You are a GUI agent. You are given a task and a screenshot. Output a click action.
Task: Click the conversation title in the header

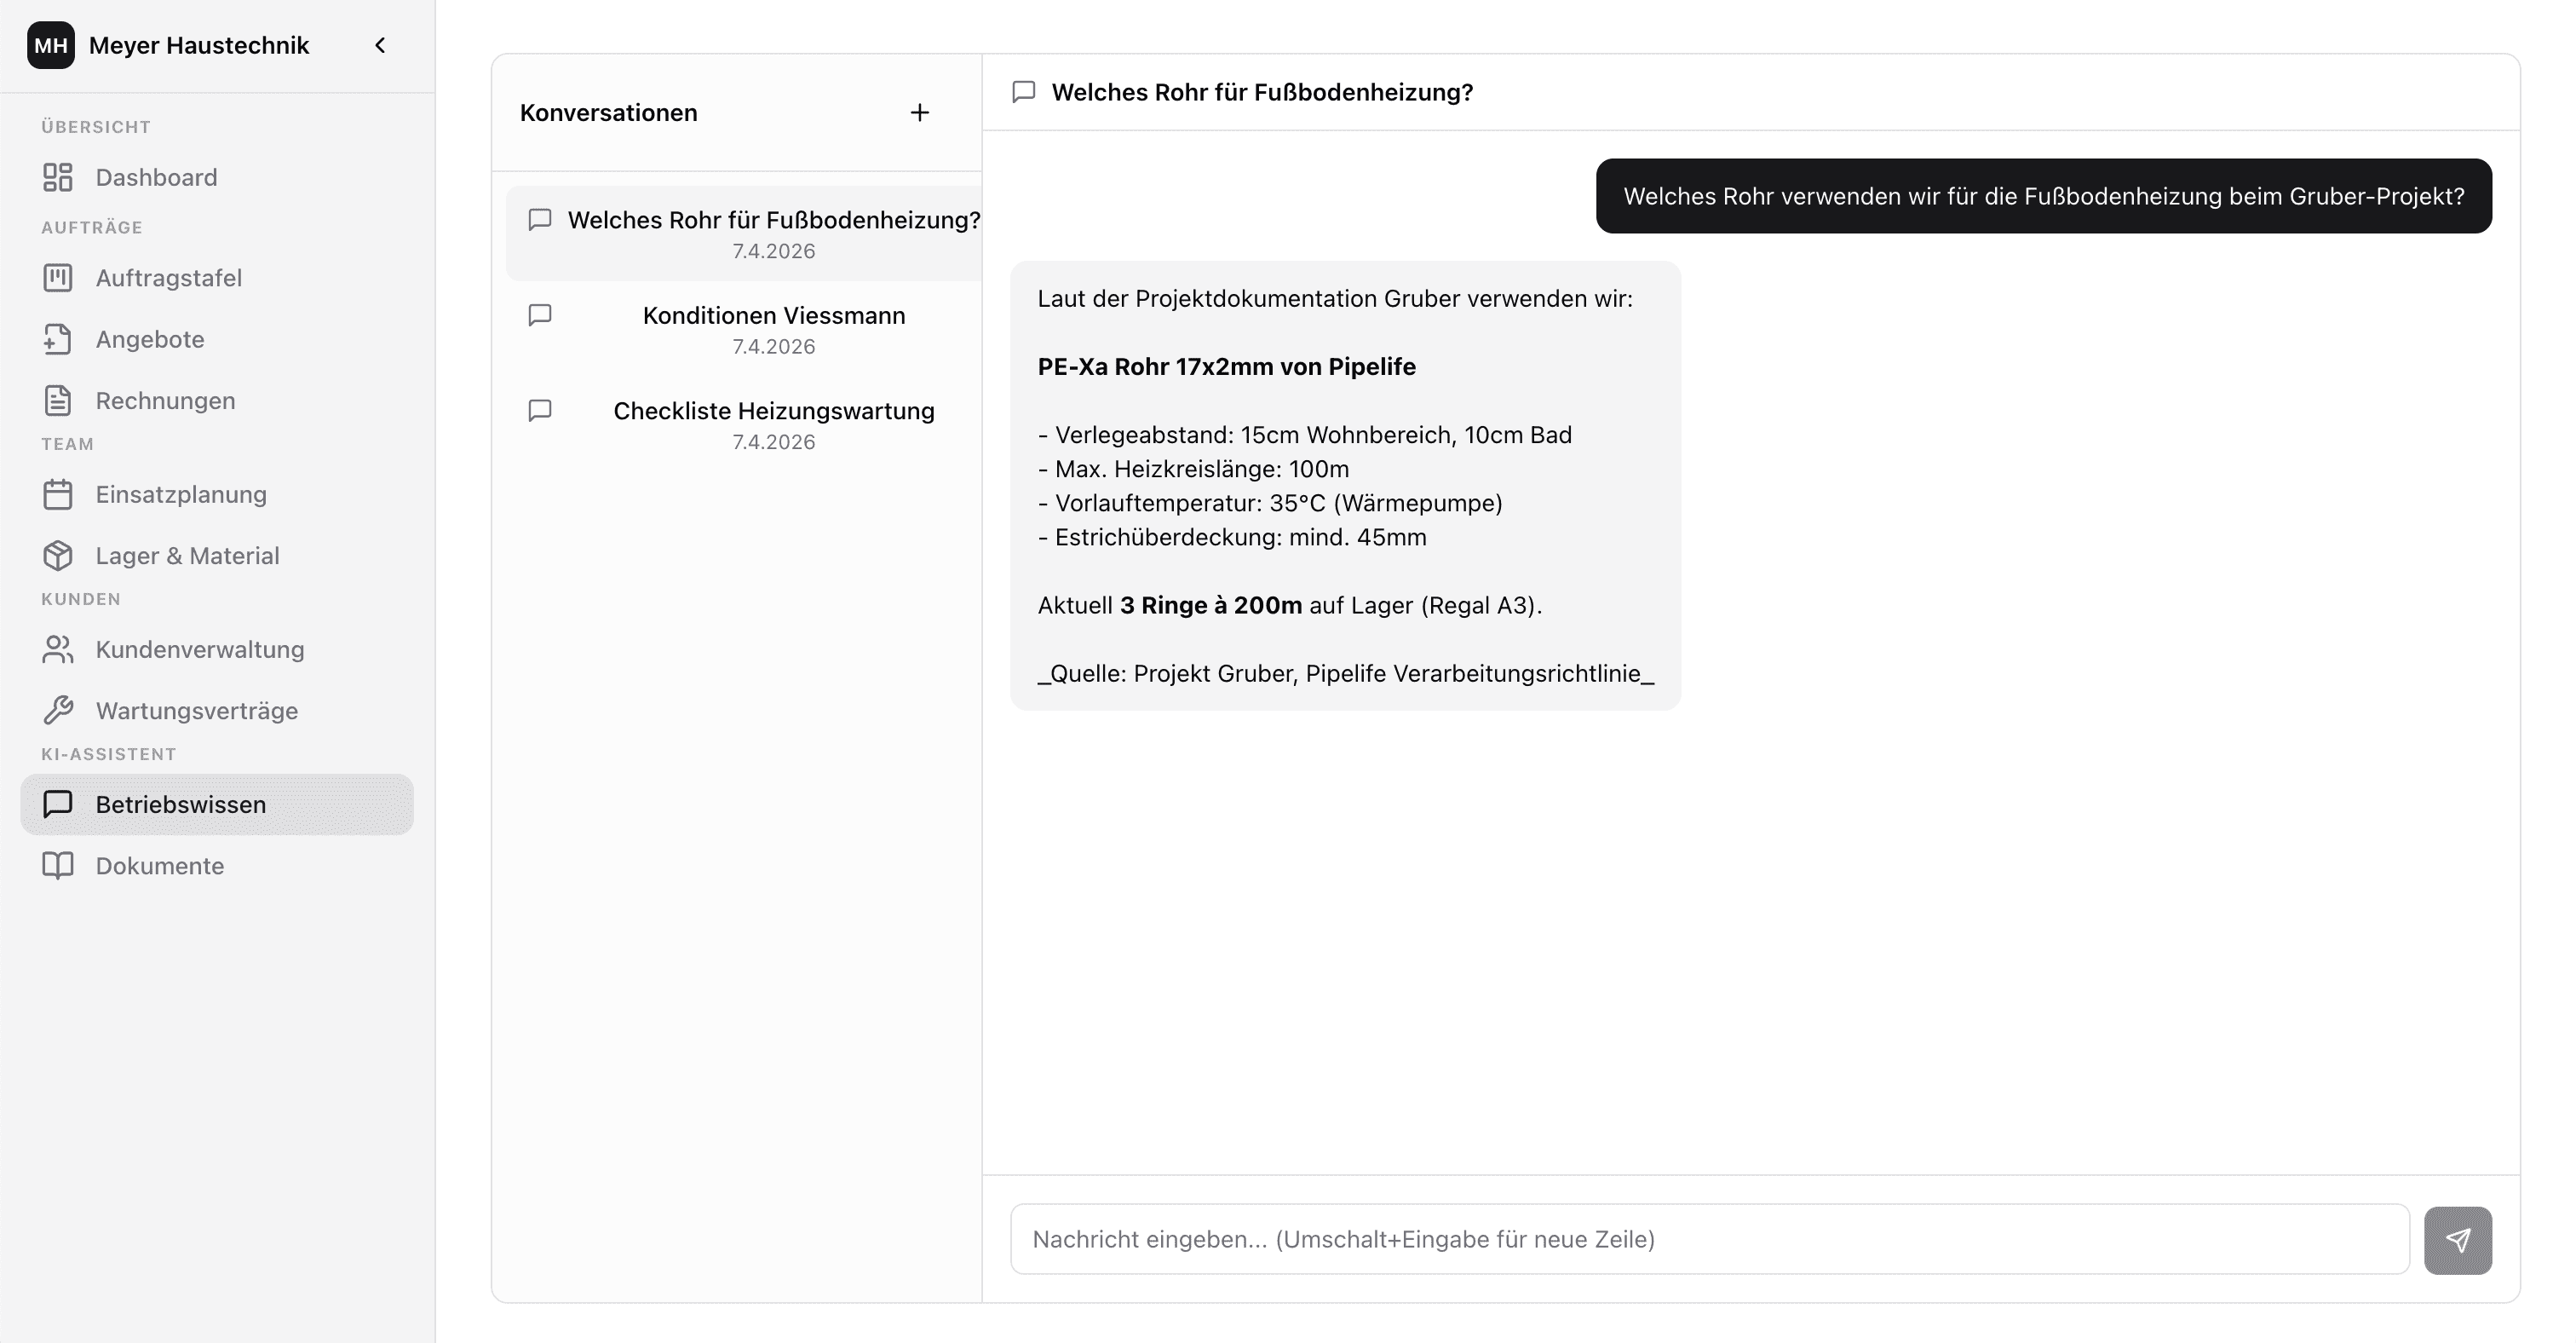pos(1262,92)
